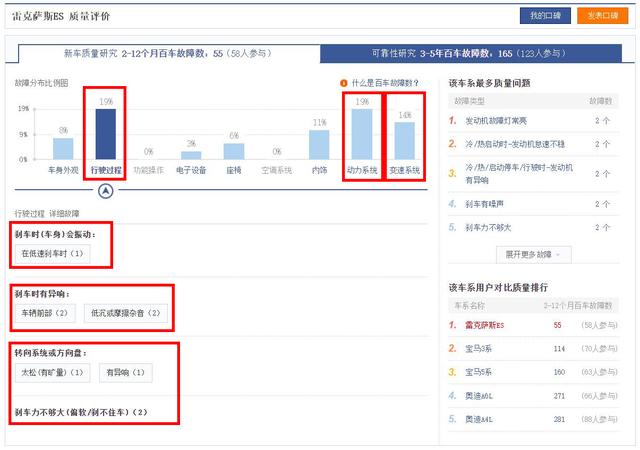Screen dimensions: 640x450
Task: Click 刹车力不够大(偏软/刹不住车)（2）entry
Action: click(81, 412)
